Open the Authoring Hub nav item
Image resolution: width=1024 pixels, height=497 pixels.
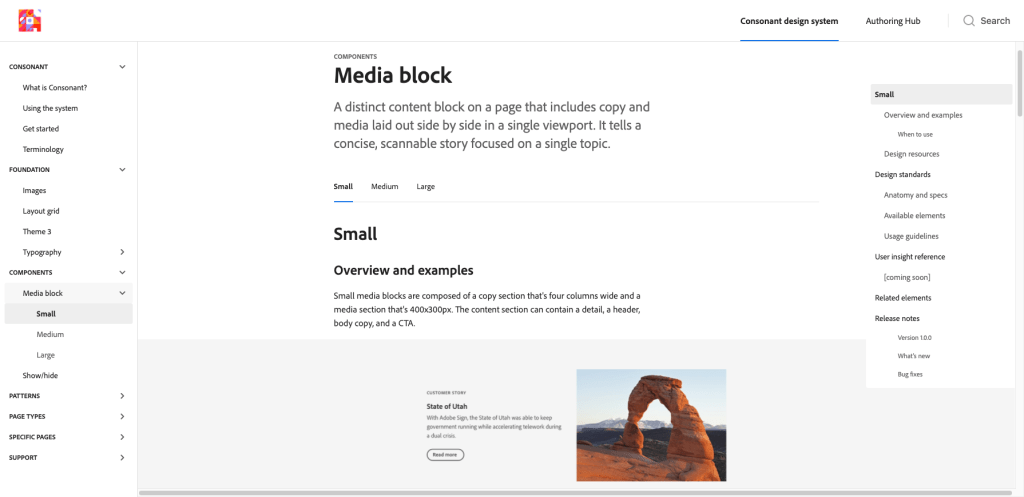pyautogui.click(x=894, y=21)
